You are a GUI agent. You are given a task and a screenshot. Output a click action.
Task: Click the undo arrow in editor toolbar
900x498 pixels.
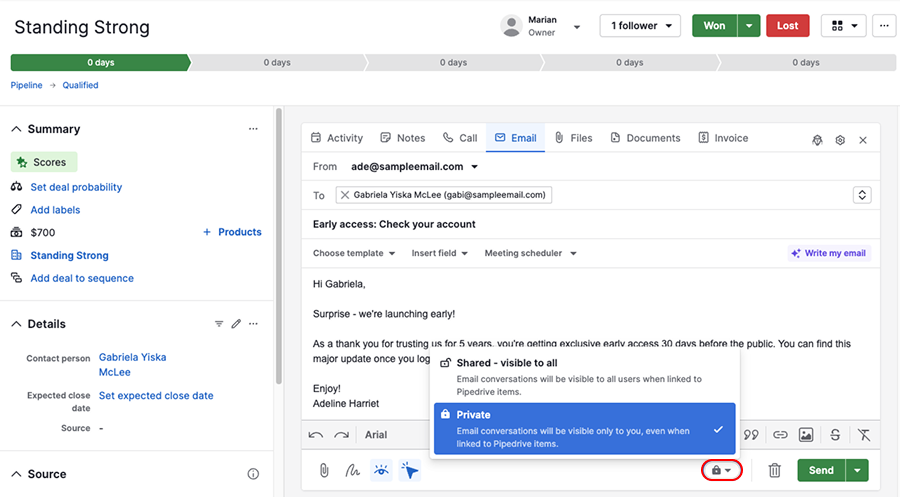click(x=316, y=435)
